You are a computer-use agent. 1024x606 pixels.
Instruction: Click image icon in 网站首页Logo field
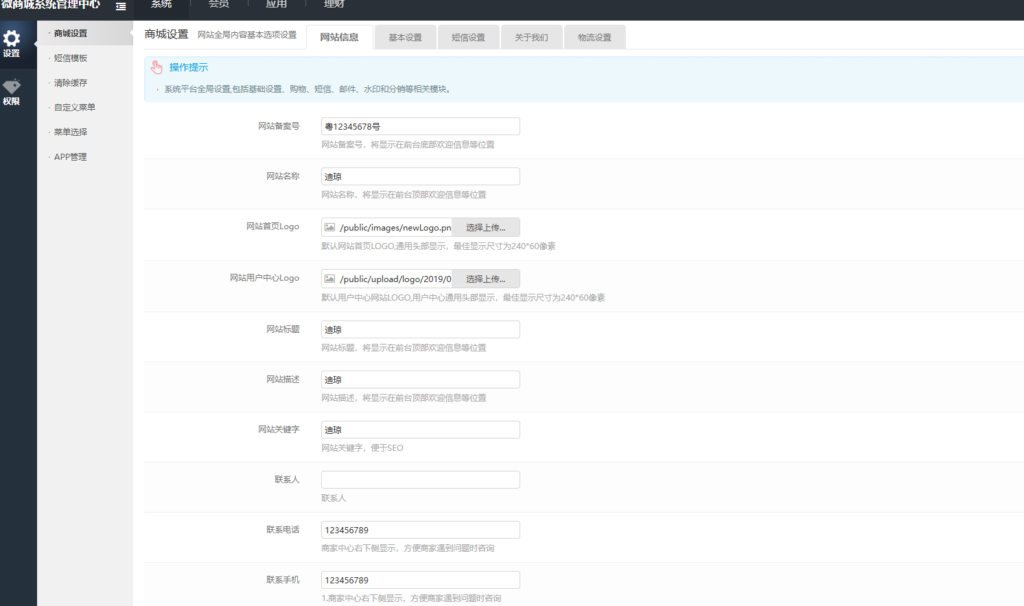pyautogui.click(x=329, y=227)
